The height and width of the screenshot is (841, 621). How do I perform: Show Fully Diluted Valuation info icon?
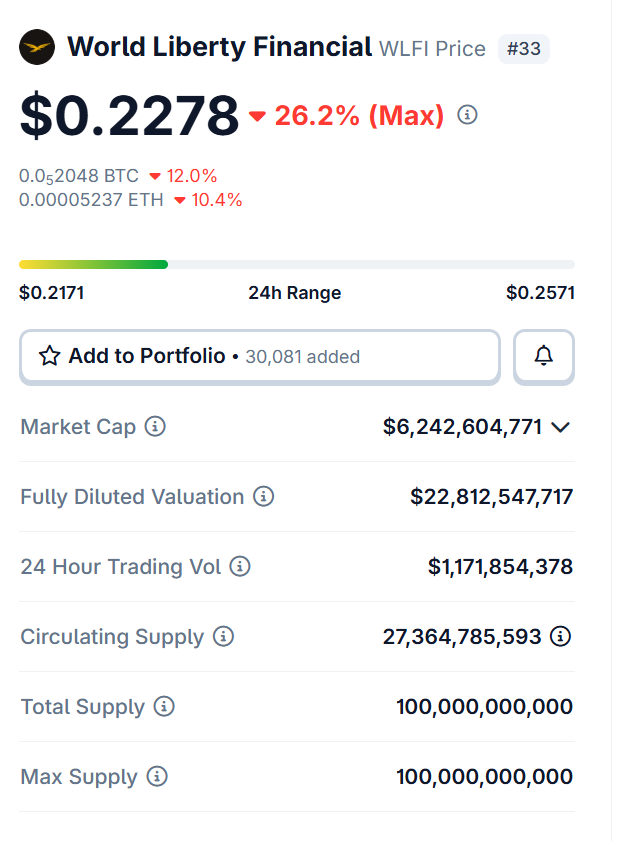coord(263,497)
